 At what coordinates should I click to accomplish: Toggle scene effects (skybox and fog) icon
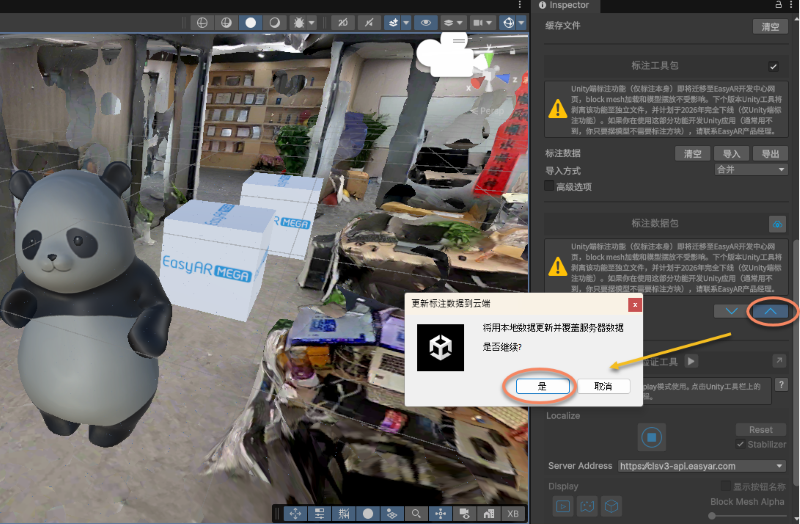pyautogui.click(x=393, y=22)
